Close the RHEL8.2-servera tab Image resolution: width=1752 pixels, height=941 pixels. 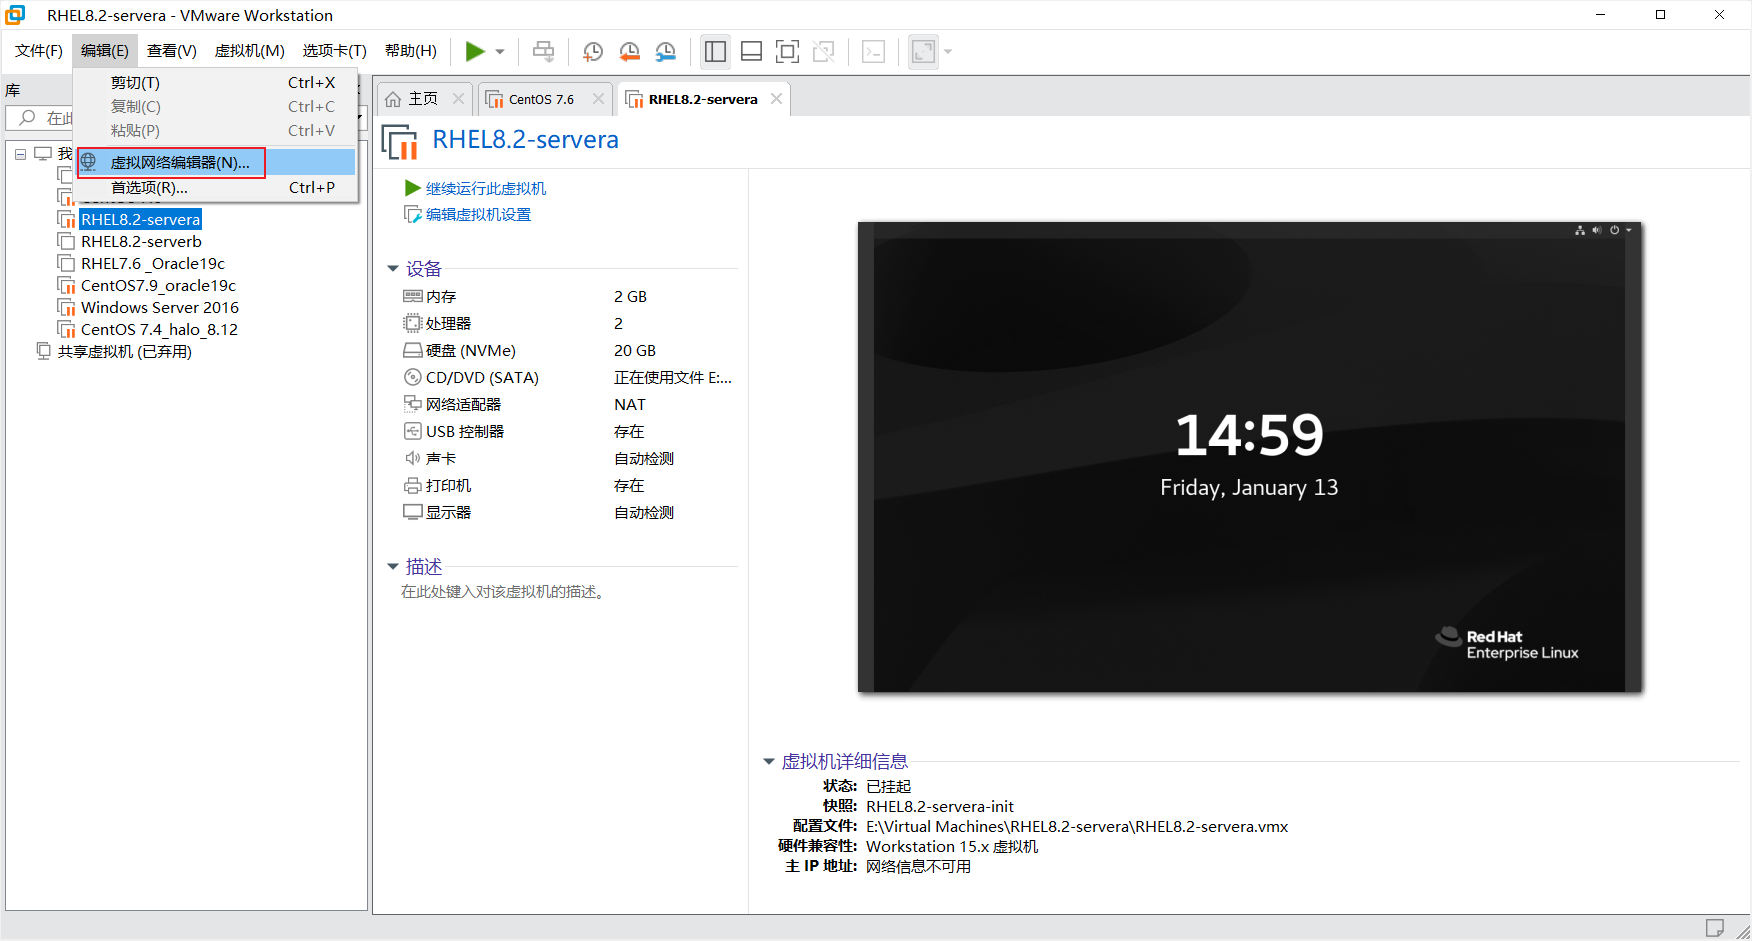coord(776,98)
